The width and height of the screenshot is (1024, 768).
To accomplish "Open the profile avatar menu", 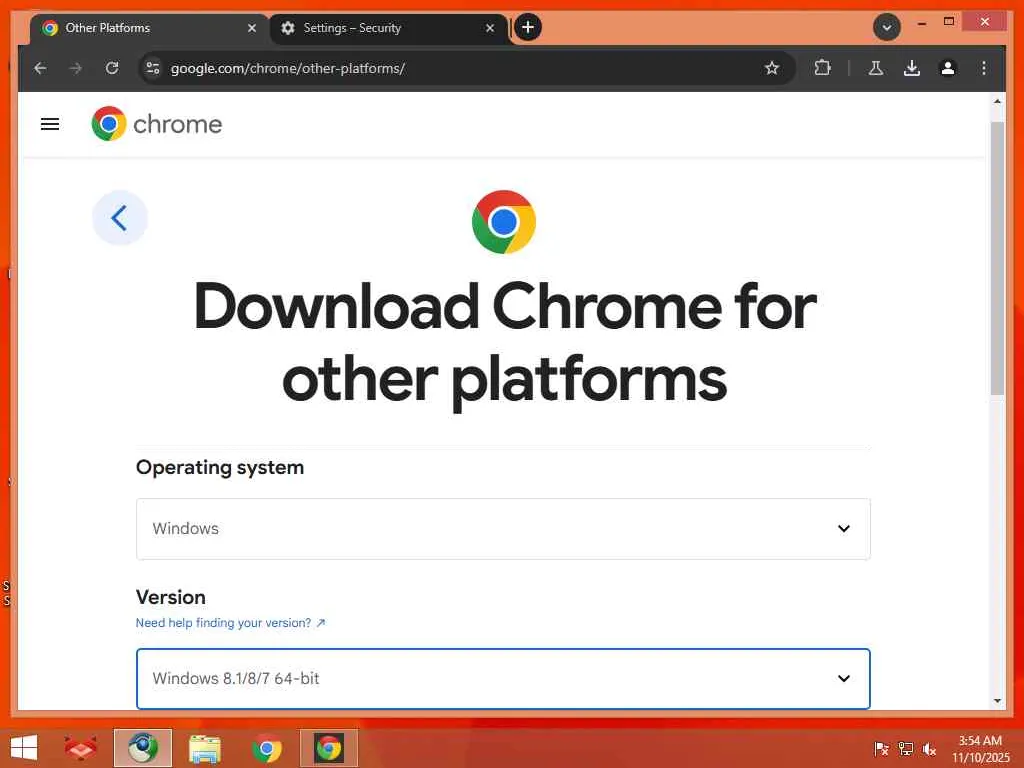I will click(x=948, y=68).
